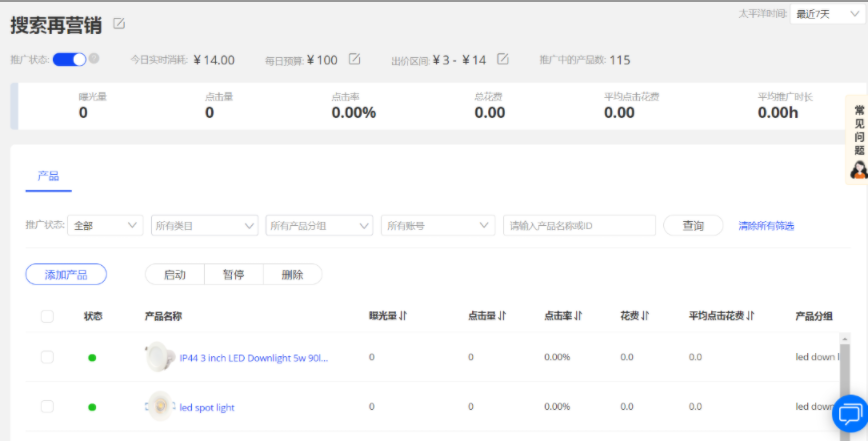Screen dimensions: 868x441
Task: Click 清除所有筛选 clear filters link
Action: pos(766,226)
